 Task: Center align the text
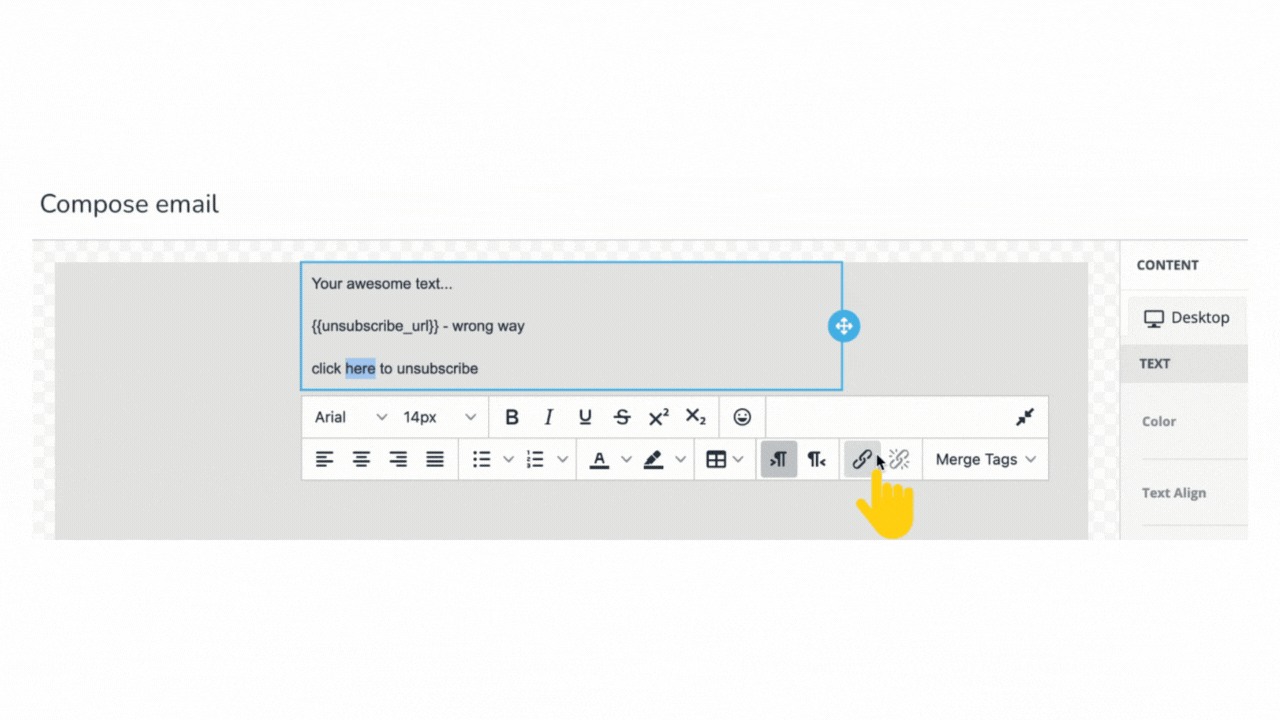[x=361, y=459]
